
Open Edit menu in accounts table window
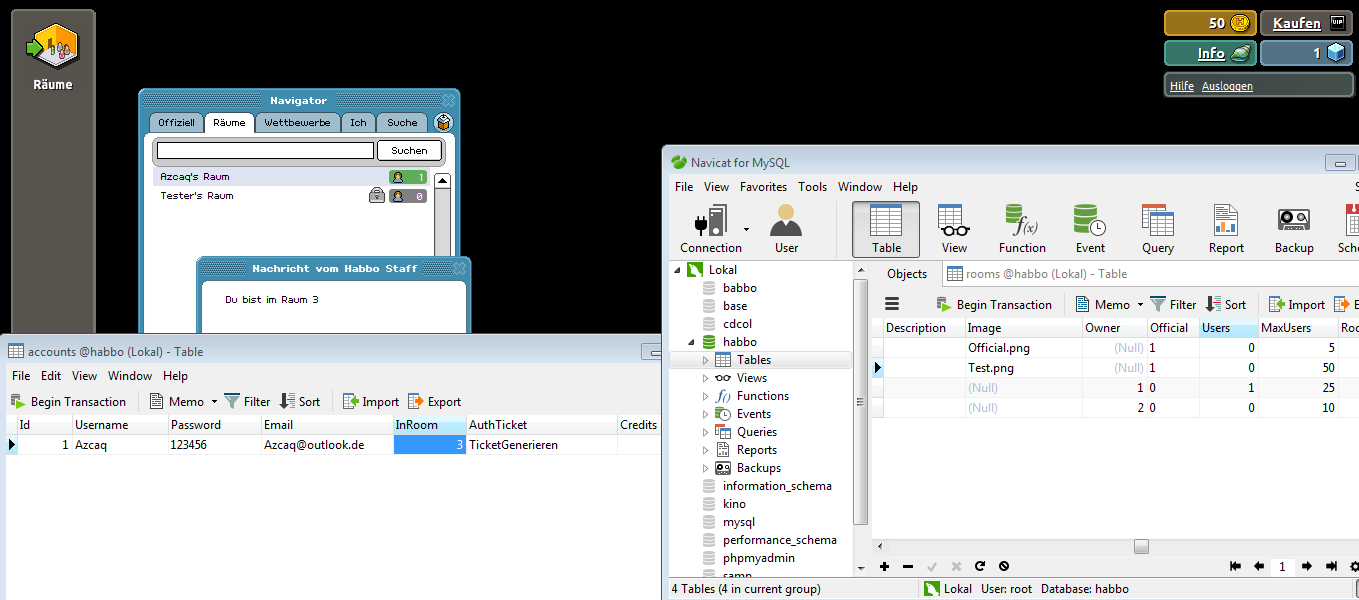tap(53, 376)
